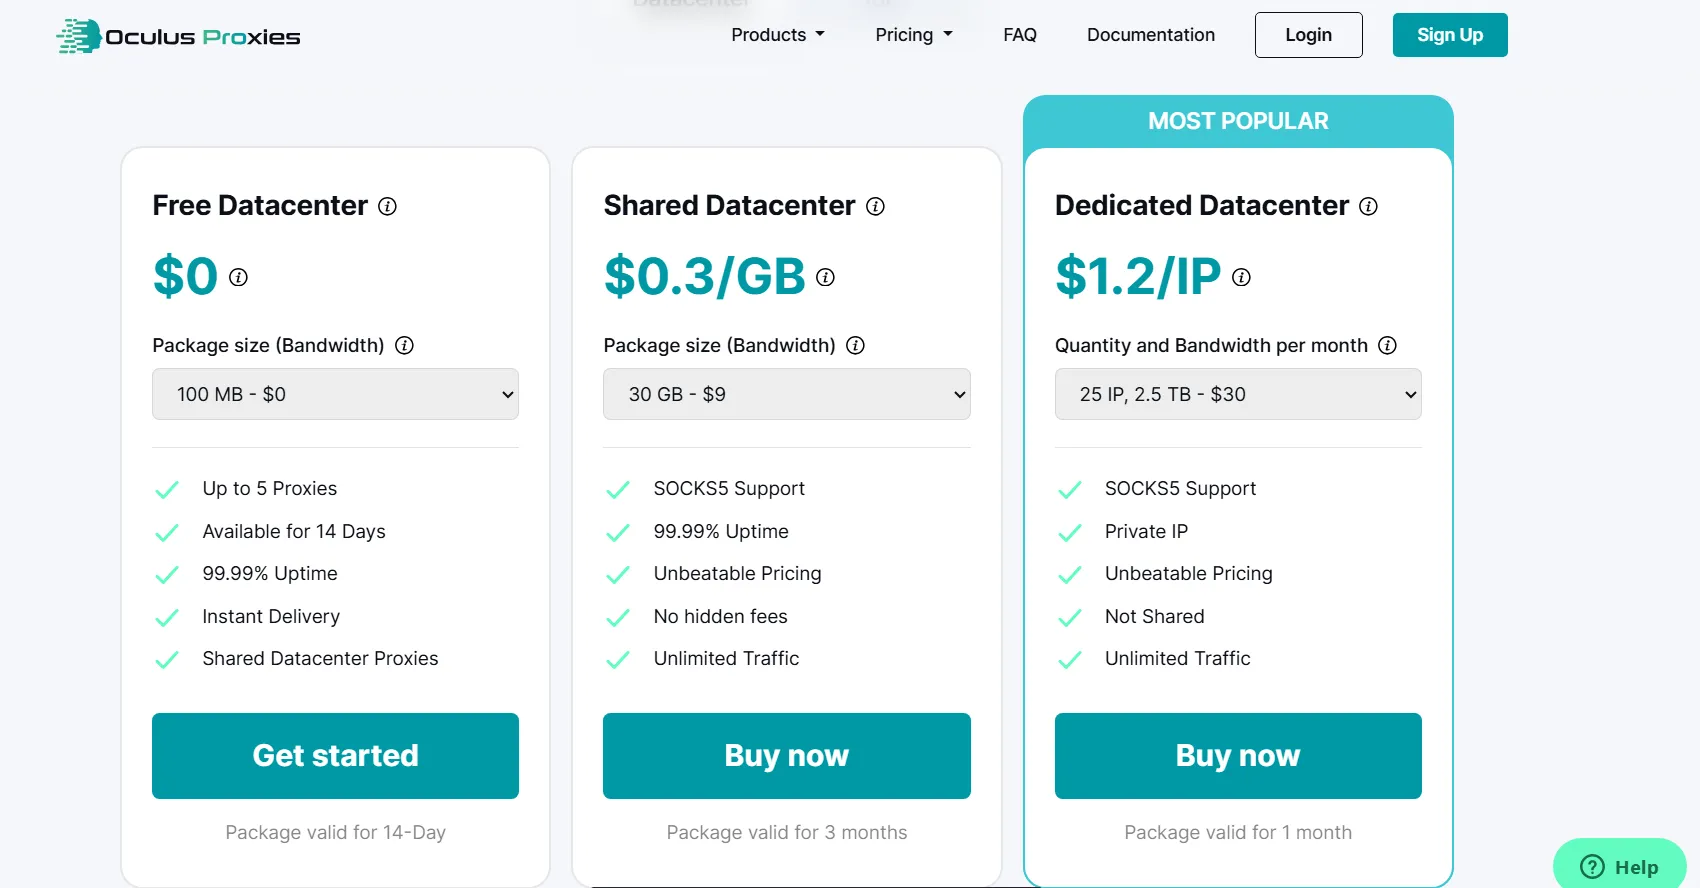Open info icon beside Free Datacenter title
The image size is (1700, 888).
point(387,206)
